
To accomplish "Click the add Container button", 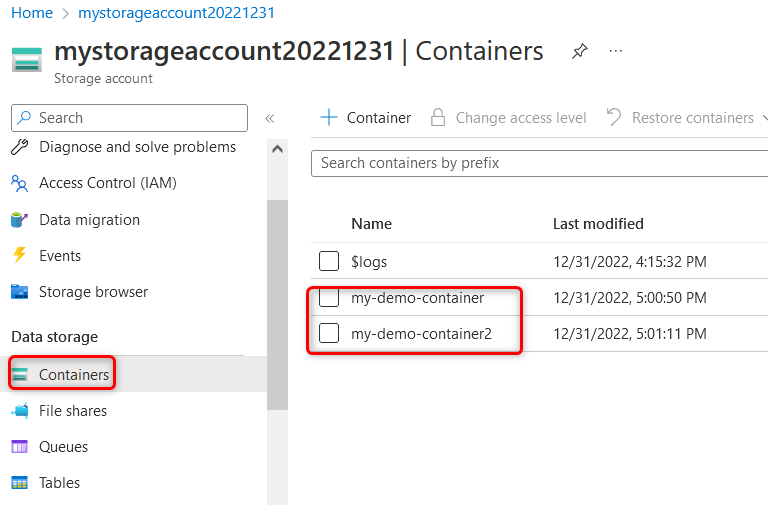I will pos(366,118).
